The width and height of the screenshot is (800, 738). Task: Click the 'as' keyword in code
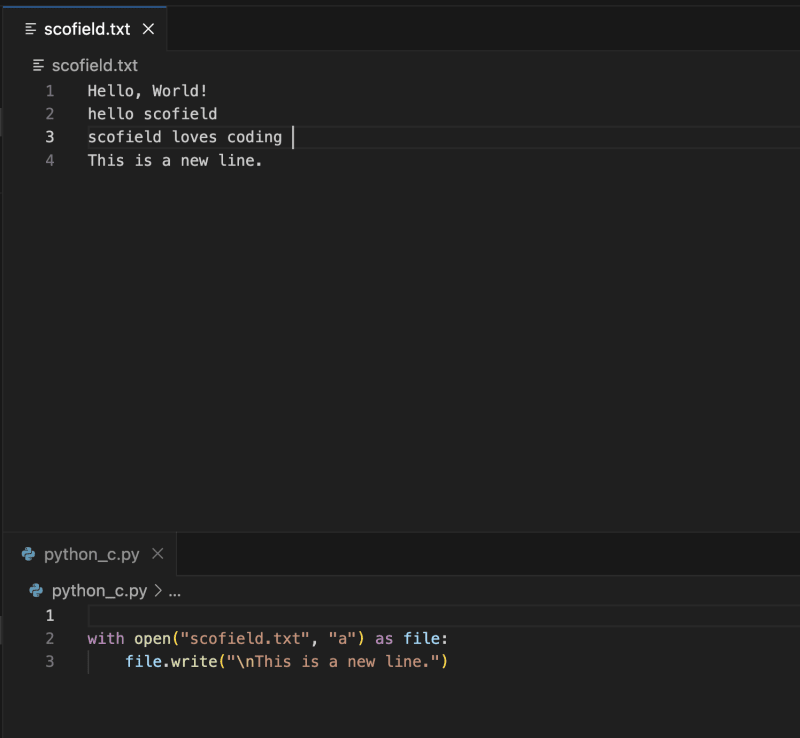(x=384, y=638)
